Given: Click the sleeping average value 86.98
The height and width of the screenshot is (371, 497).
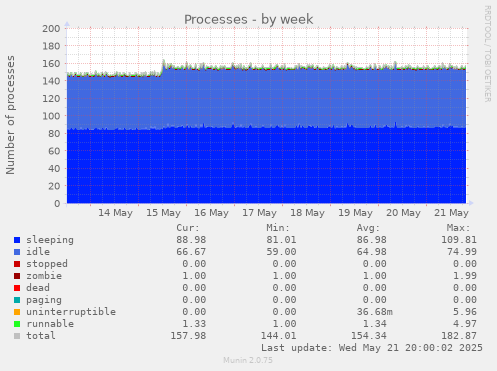Looking at the screenshot, I should (x=372, y=240).
